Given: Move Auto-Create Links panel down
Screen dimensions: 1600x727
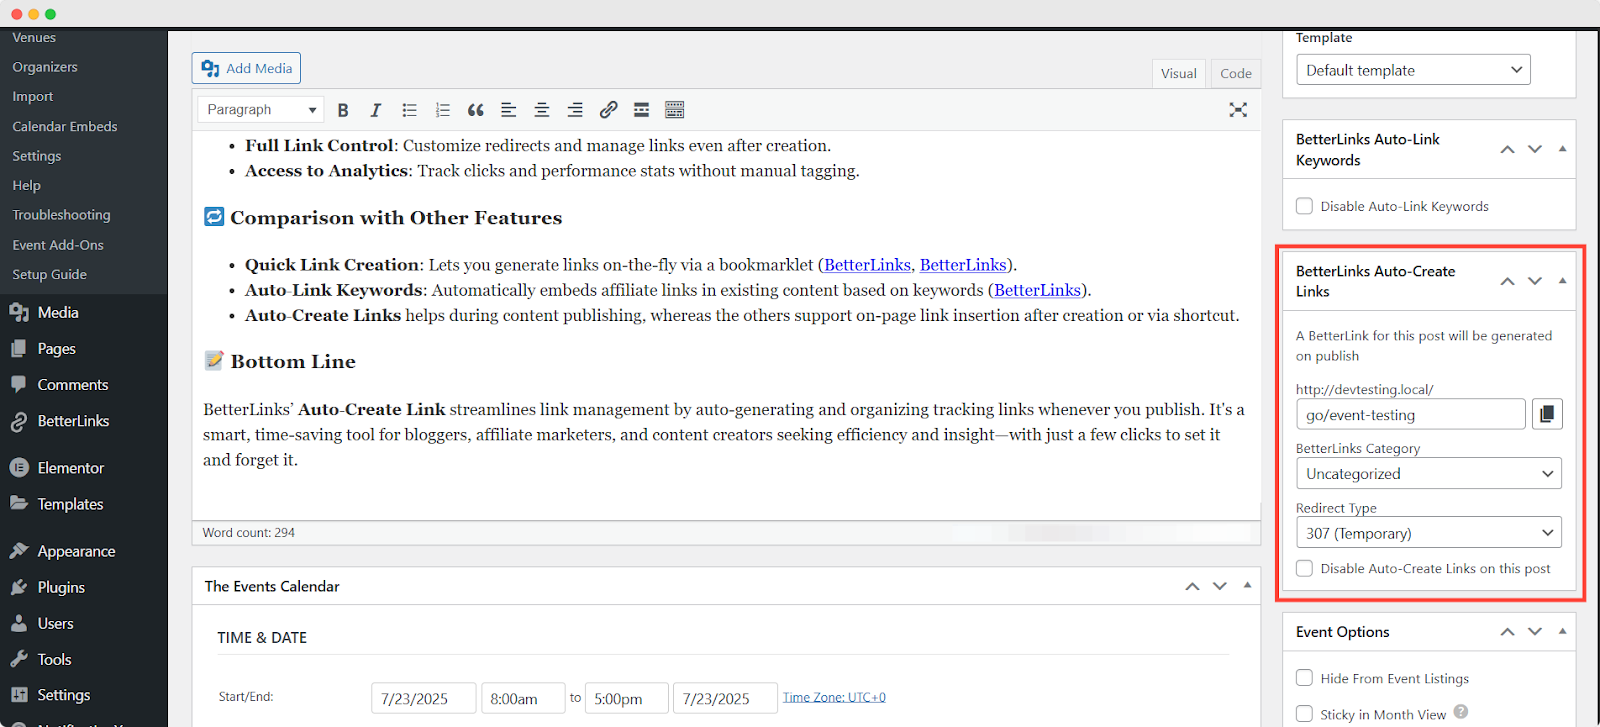Looking at the screenshot, I should coord(1535,281).
